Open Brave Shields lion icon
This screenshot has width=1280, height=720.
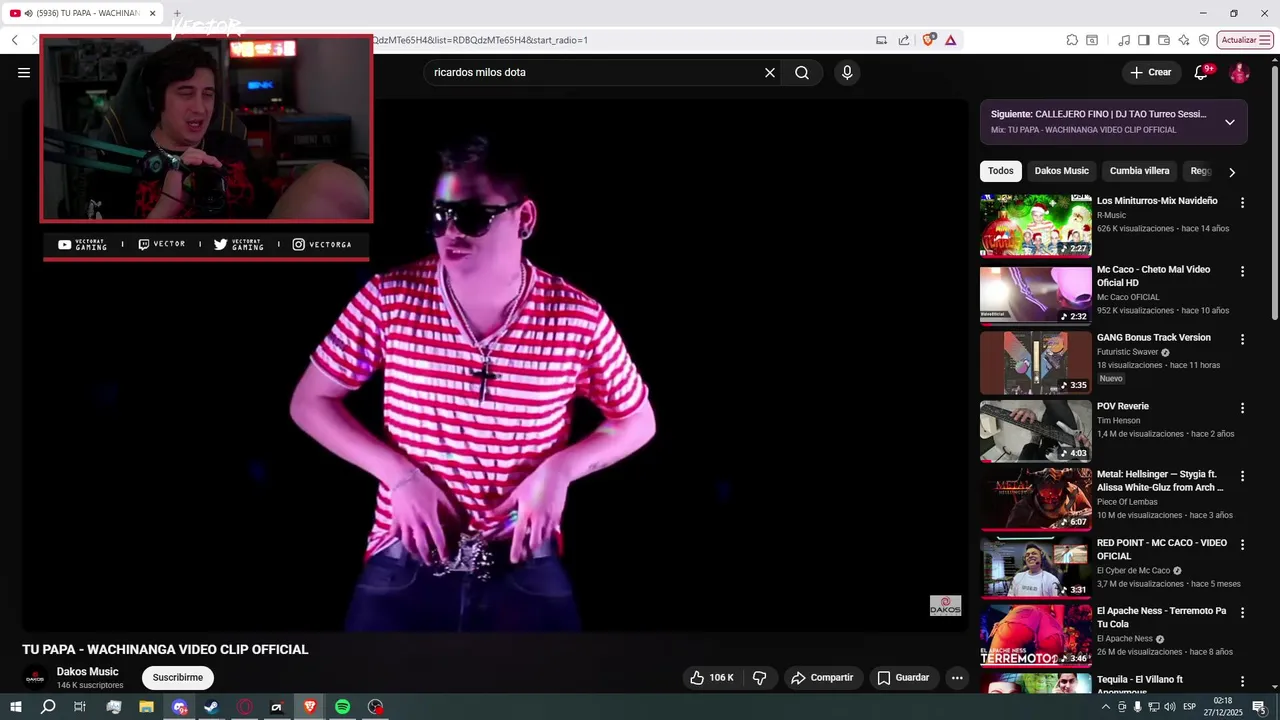(929, 40)
